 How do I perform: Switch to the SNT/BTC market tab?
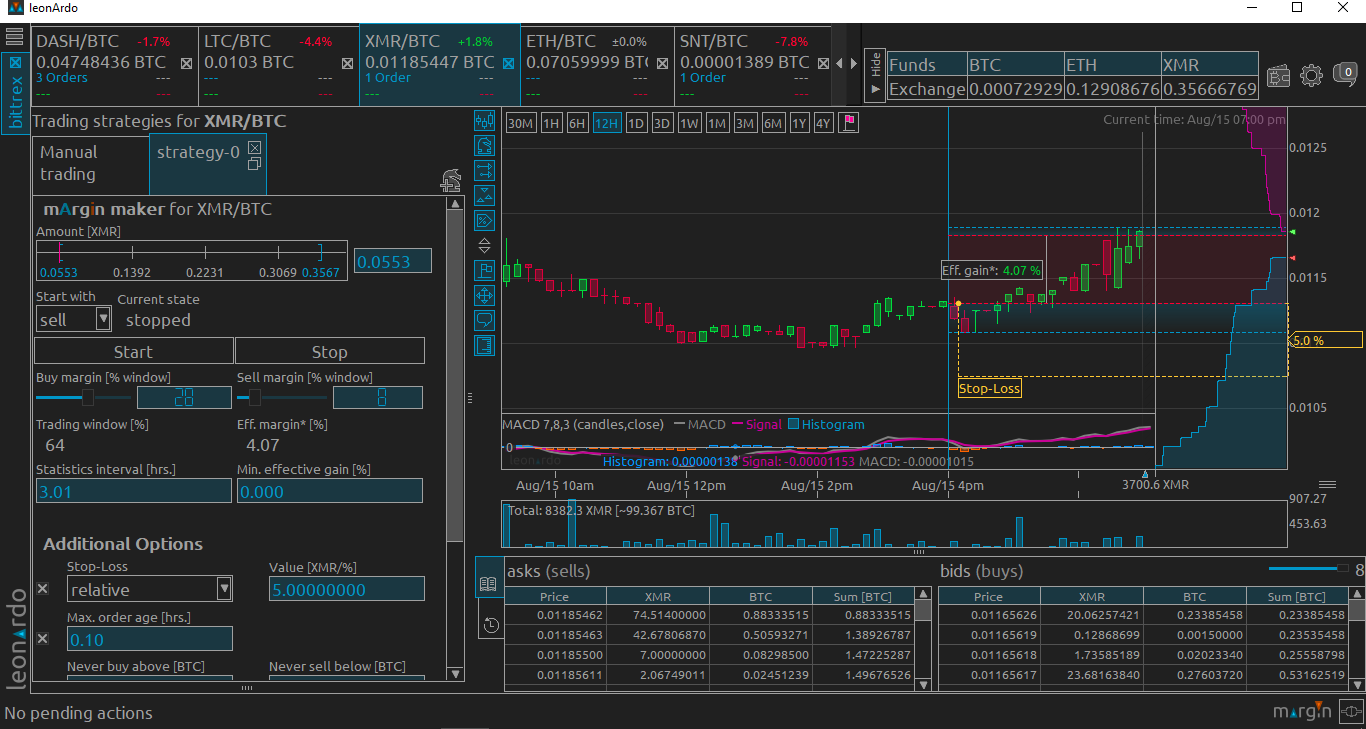tap(753, 64)
